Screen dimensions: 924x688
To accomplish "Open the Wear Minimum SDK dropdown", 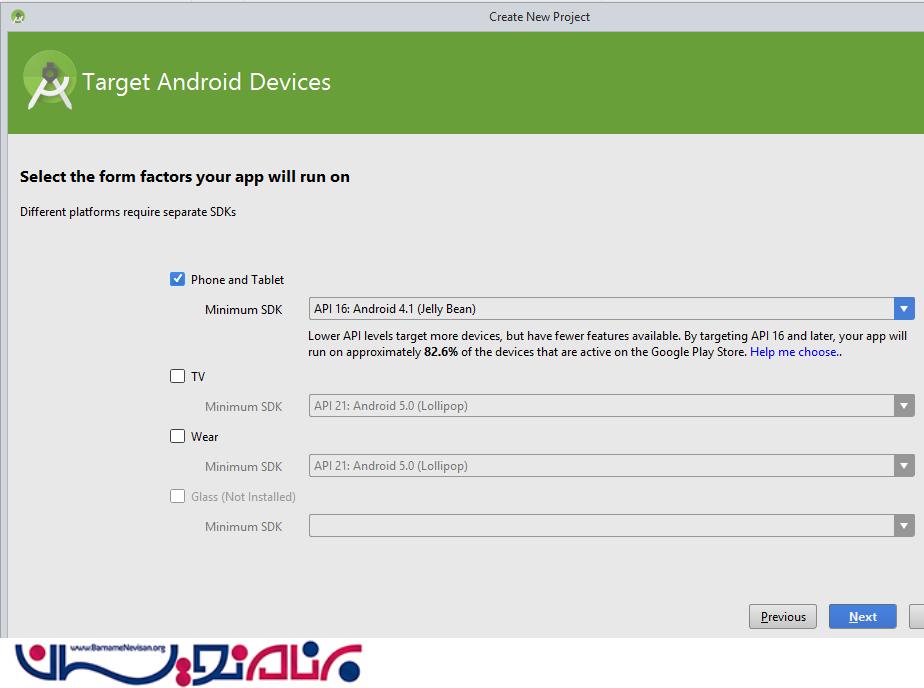I will click(611, 466).
